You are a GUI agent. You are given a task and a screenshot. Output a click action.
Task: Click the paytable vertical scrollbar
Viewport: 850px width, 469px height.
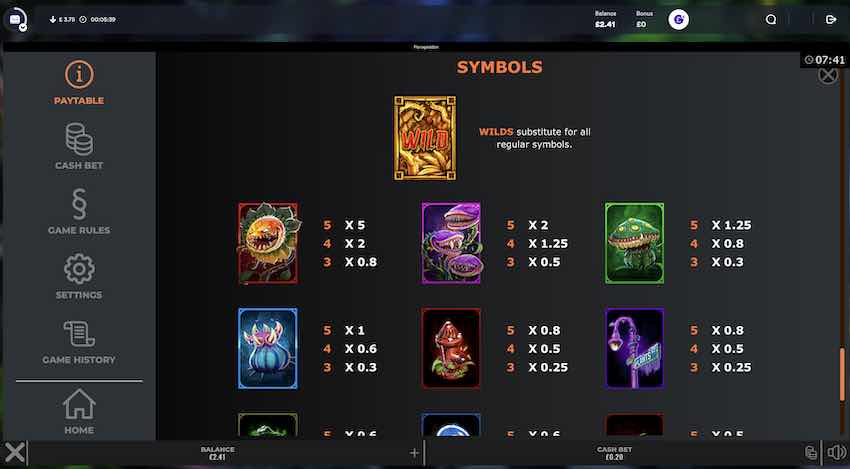(x=842, y=375)
